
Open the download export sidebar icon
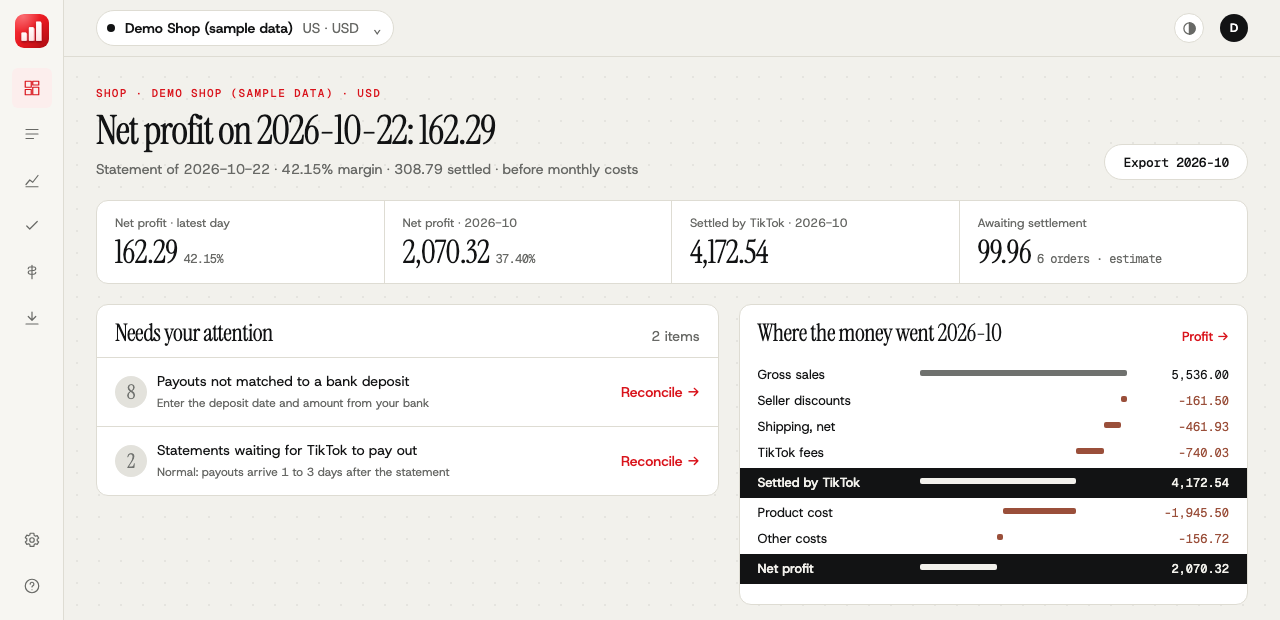[32, 318]
